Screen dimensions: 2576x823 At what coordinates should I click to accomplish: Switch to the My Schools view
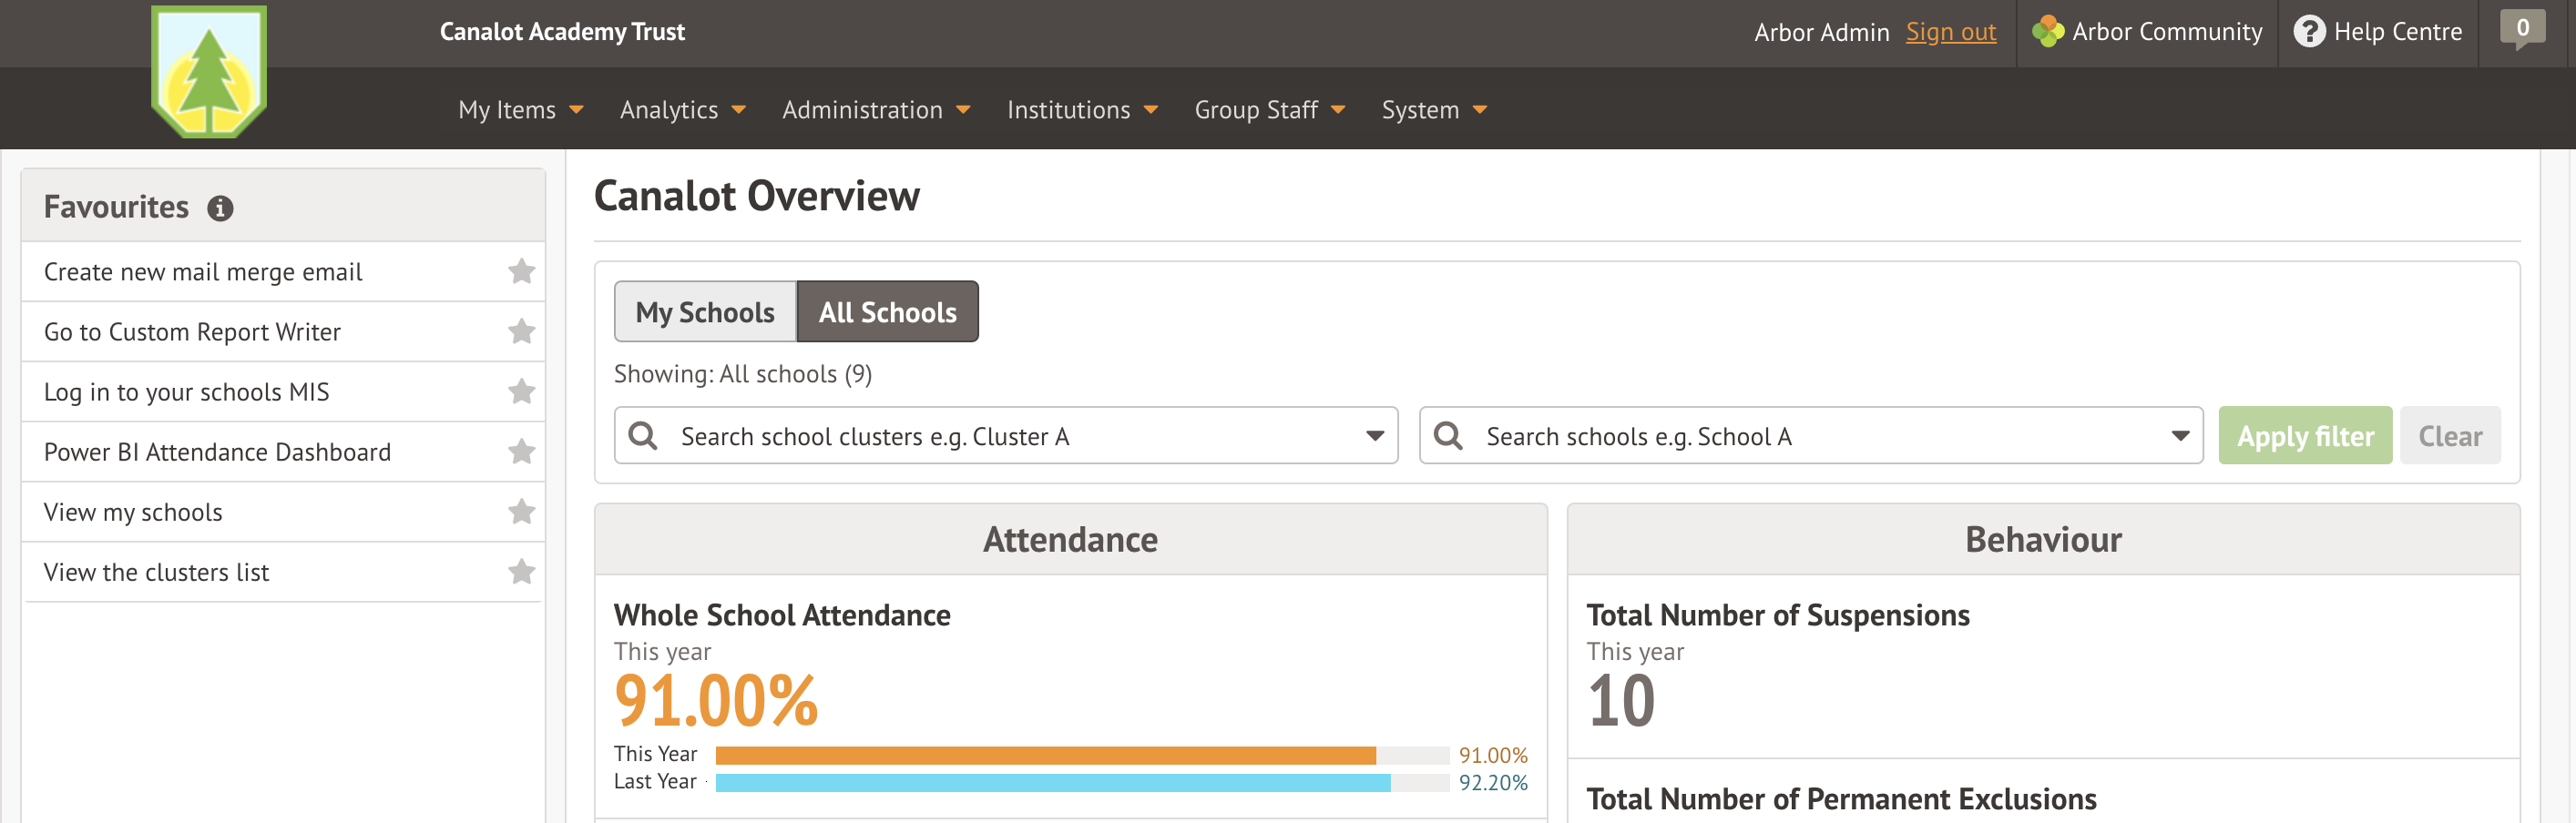(x=704, y=311)
